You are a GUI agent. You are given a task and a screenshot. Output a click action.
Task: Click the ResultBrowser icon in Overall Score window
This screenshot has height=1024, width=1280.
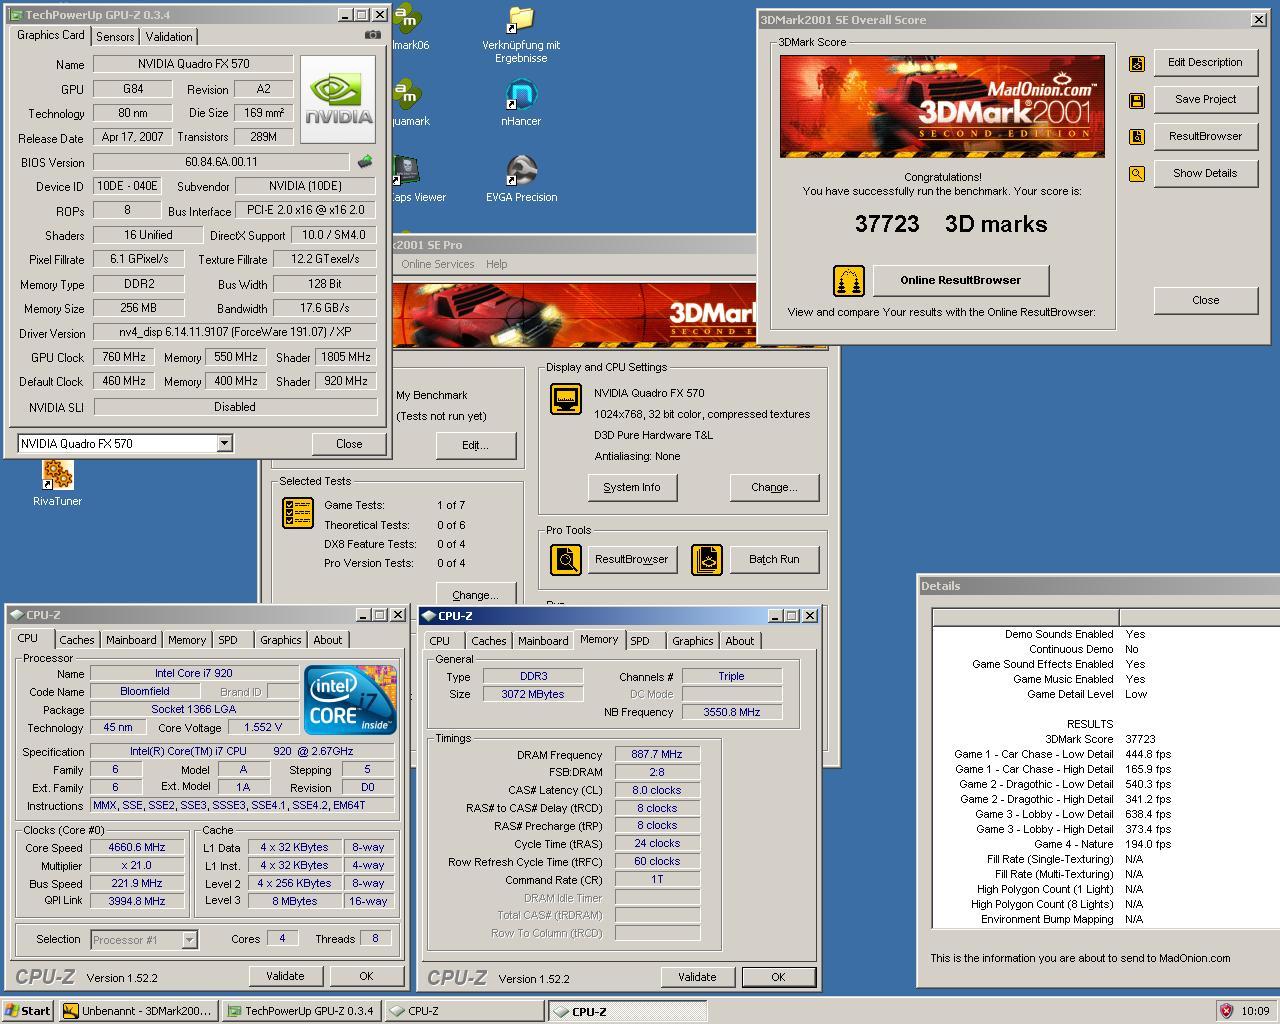coord(1137,137)
